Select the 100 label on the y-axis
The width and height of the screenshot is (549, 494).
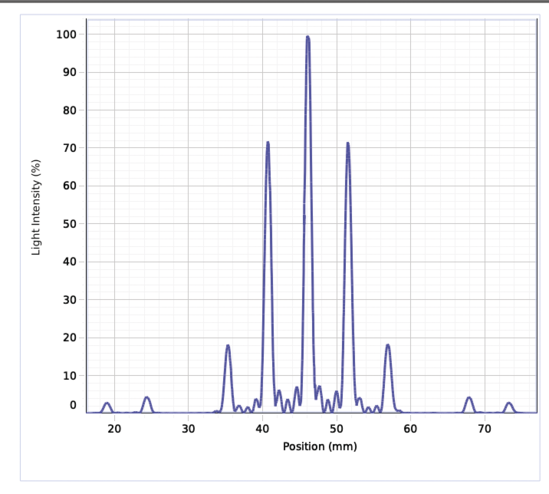click(x=66, y=34)
